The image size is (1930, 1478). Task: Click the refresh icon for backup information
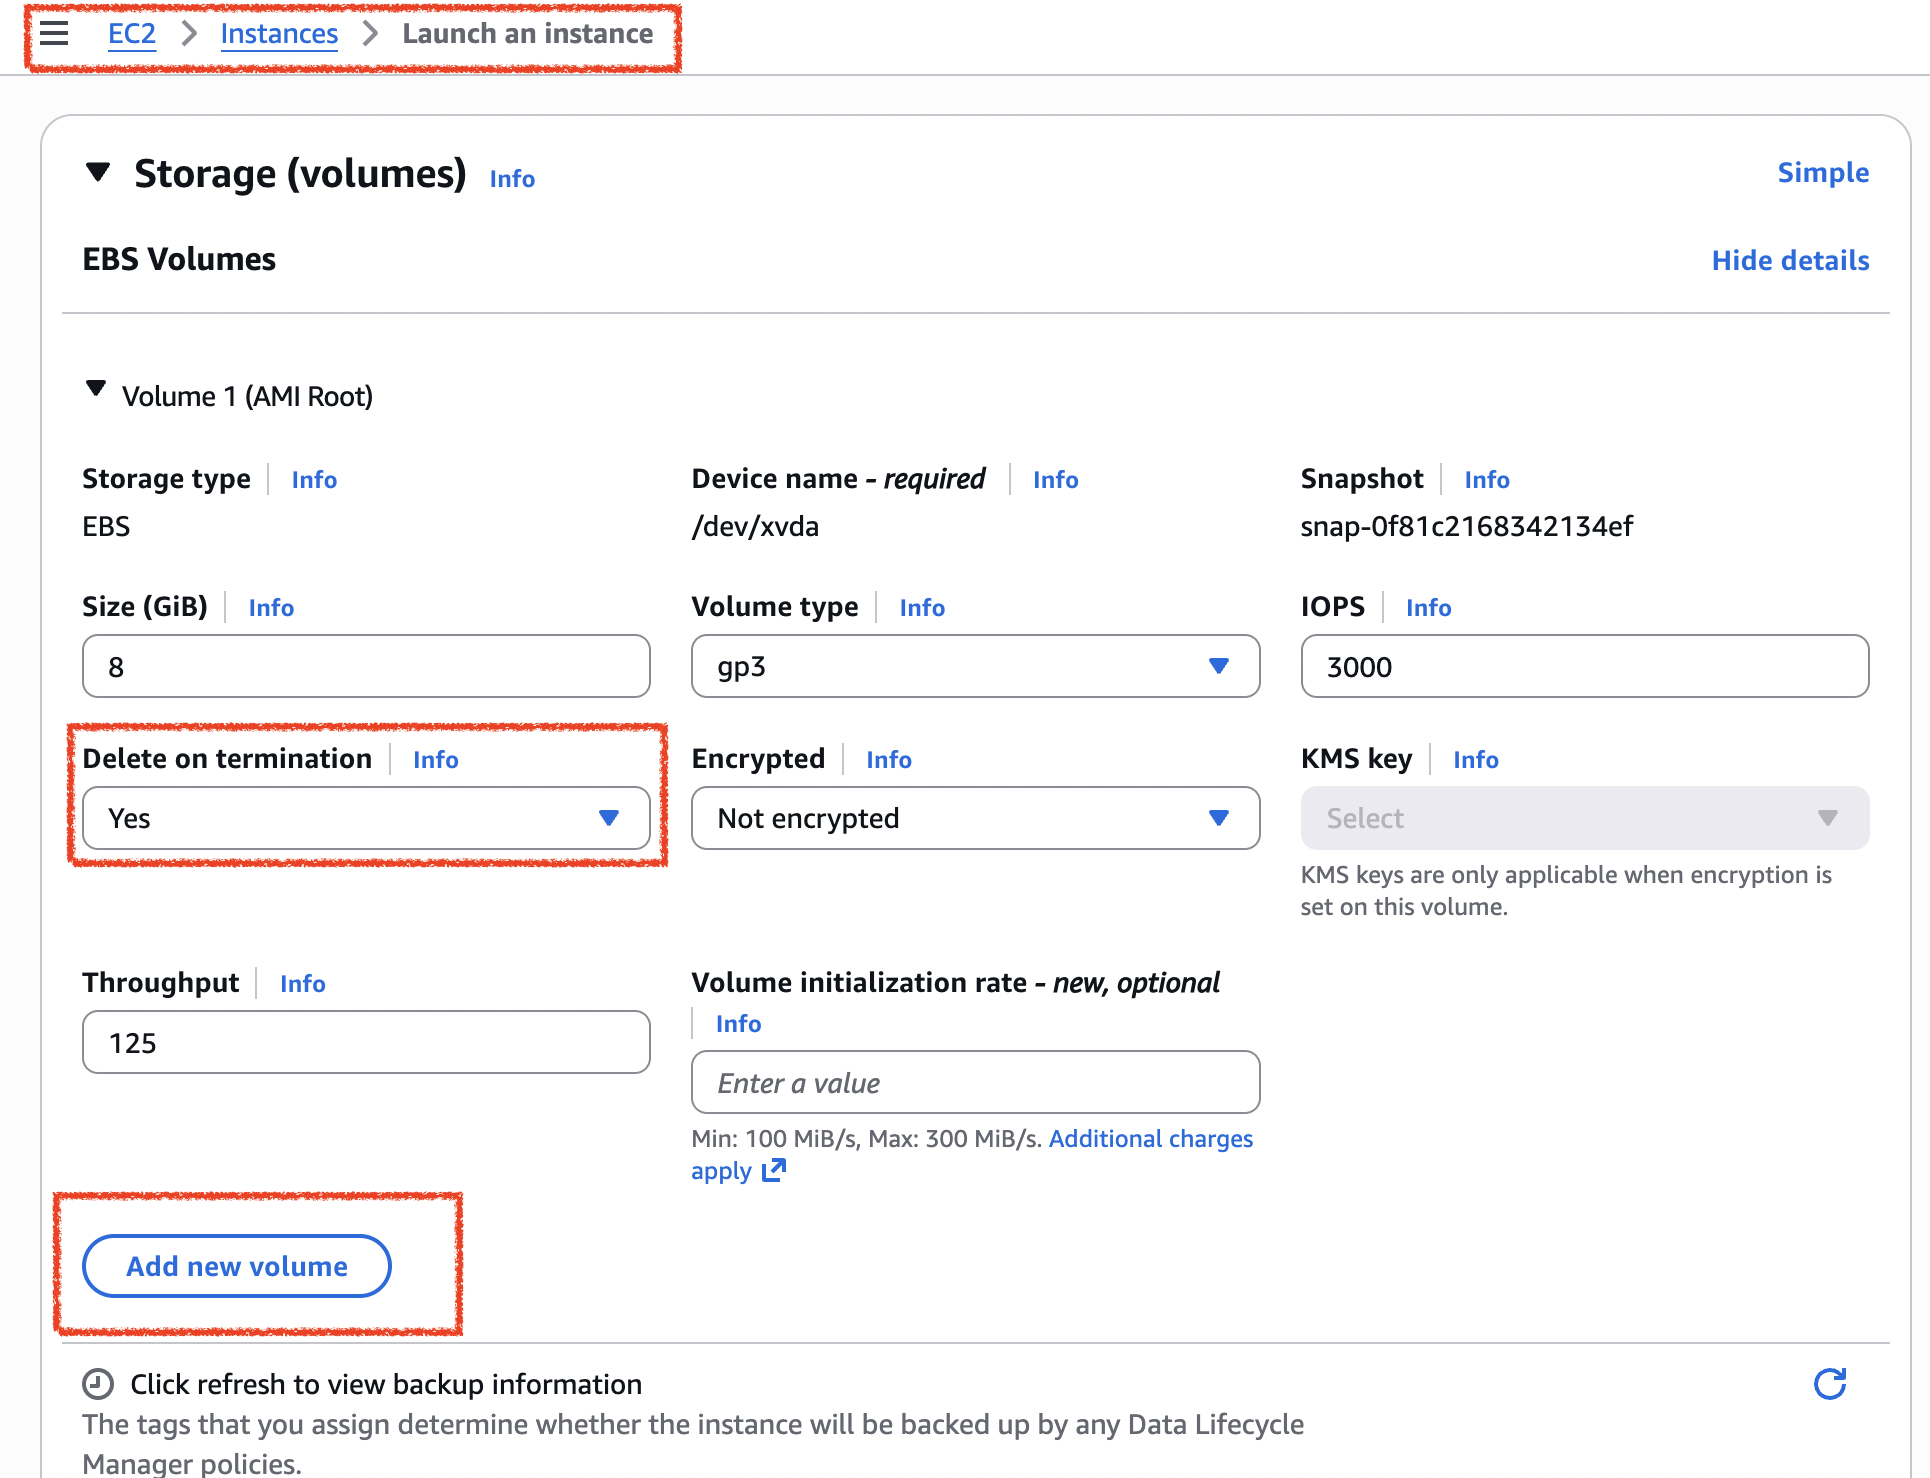coord(1832,1384)
